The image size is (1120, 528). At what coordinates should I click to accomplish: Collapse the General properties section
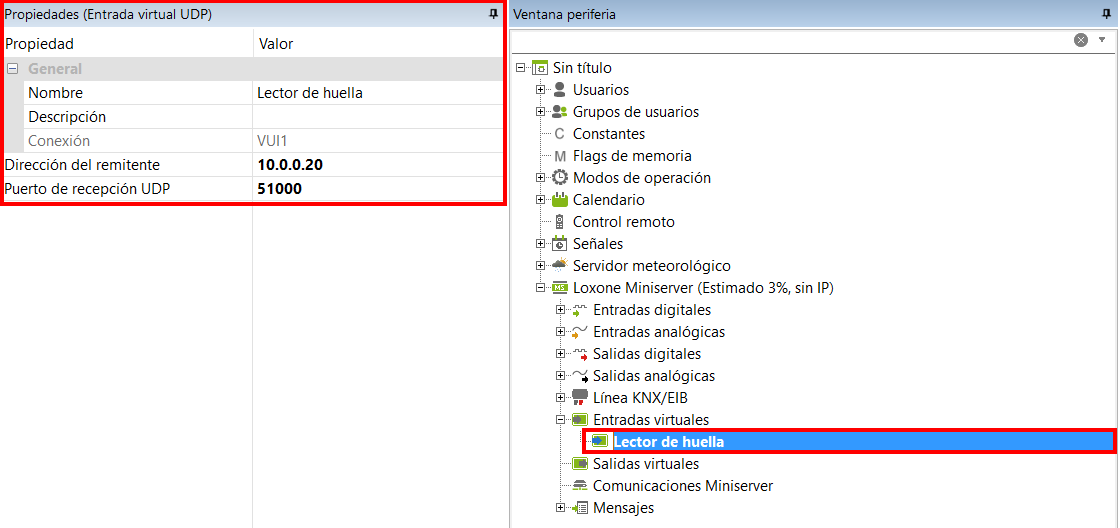click(x=13, y=69)
